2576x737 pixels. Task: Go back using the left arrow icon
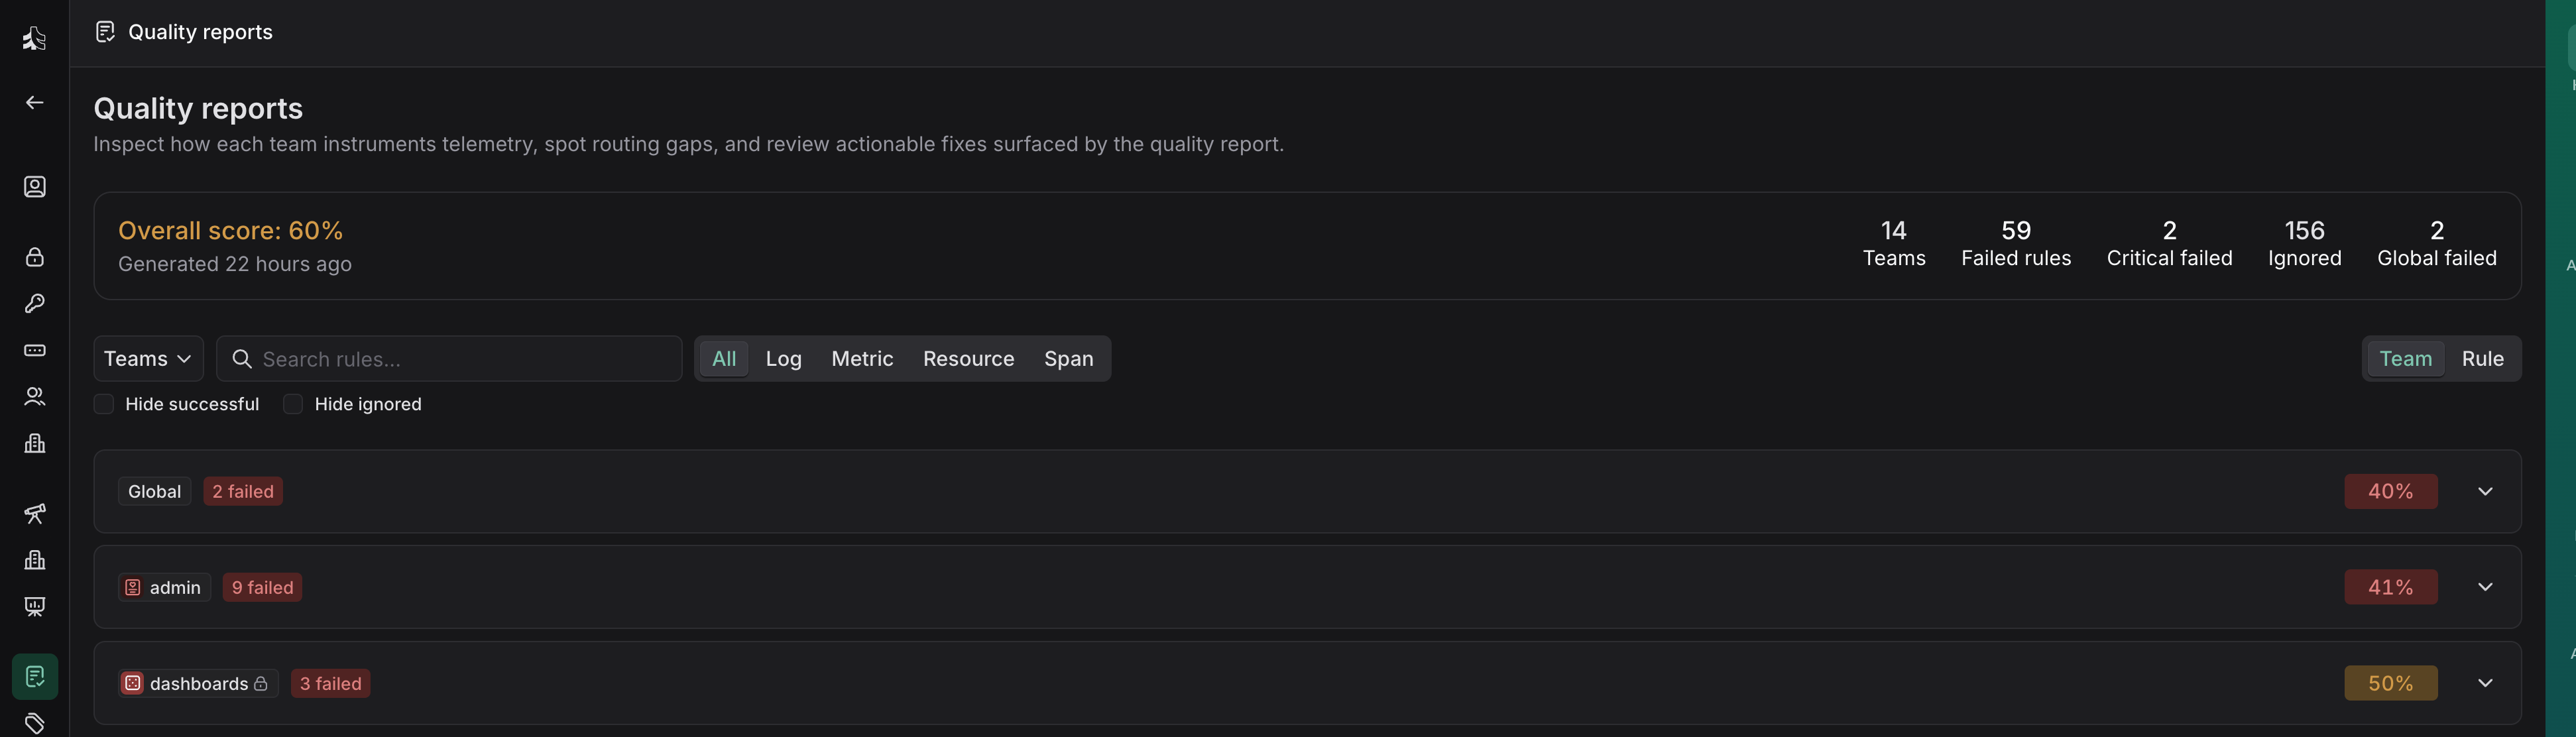pos(34,103)
